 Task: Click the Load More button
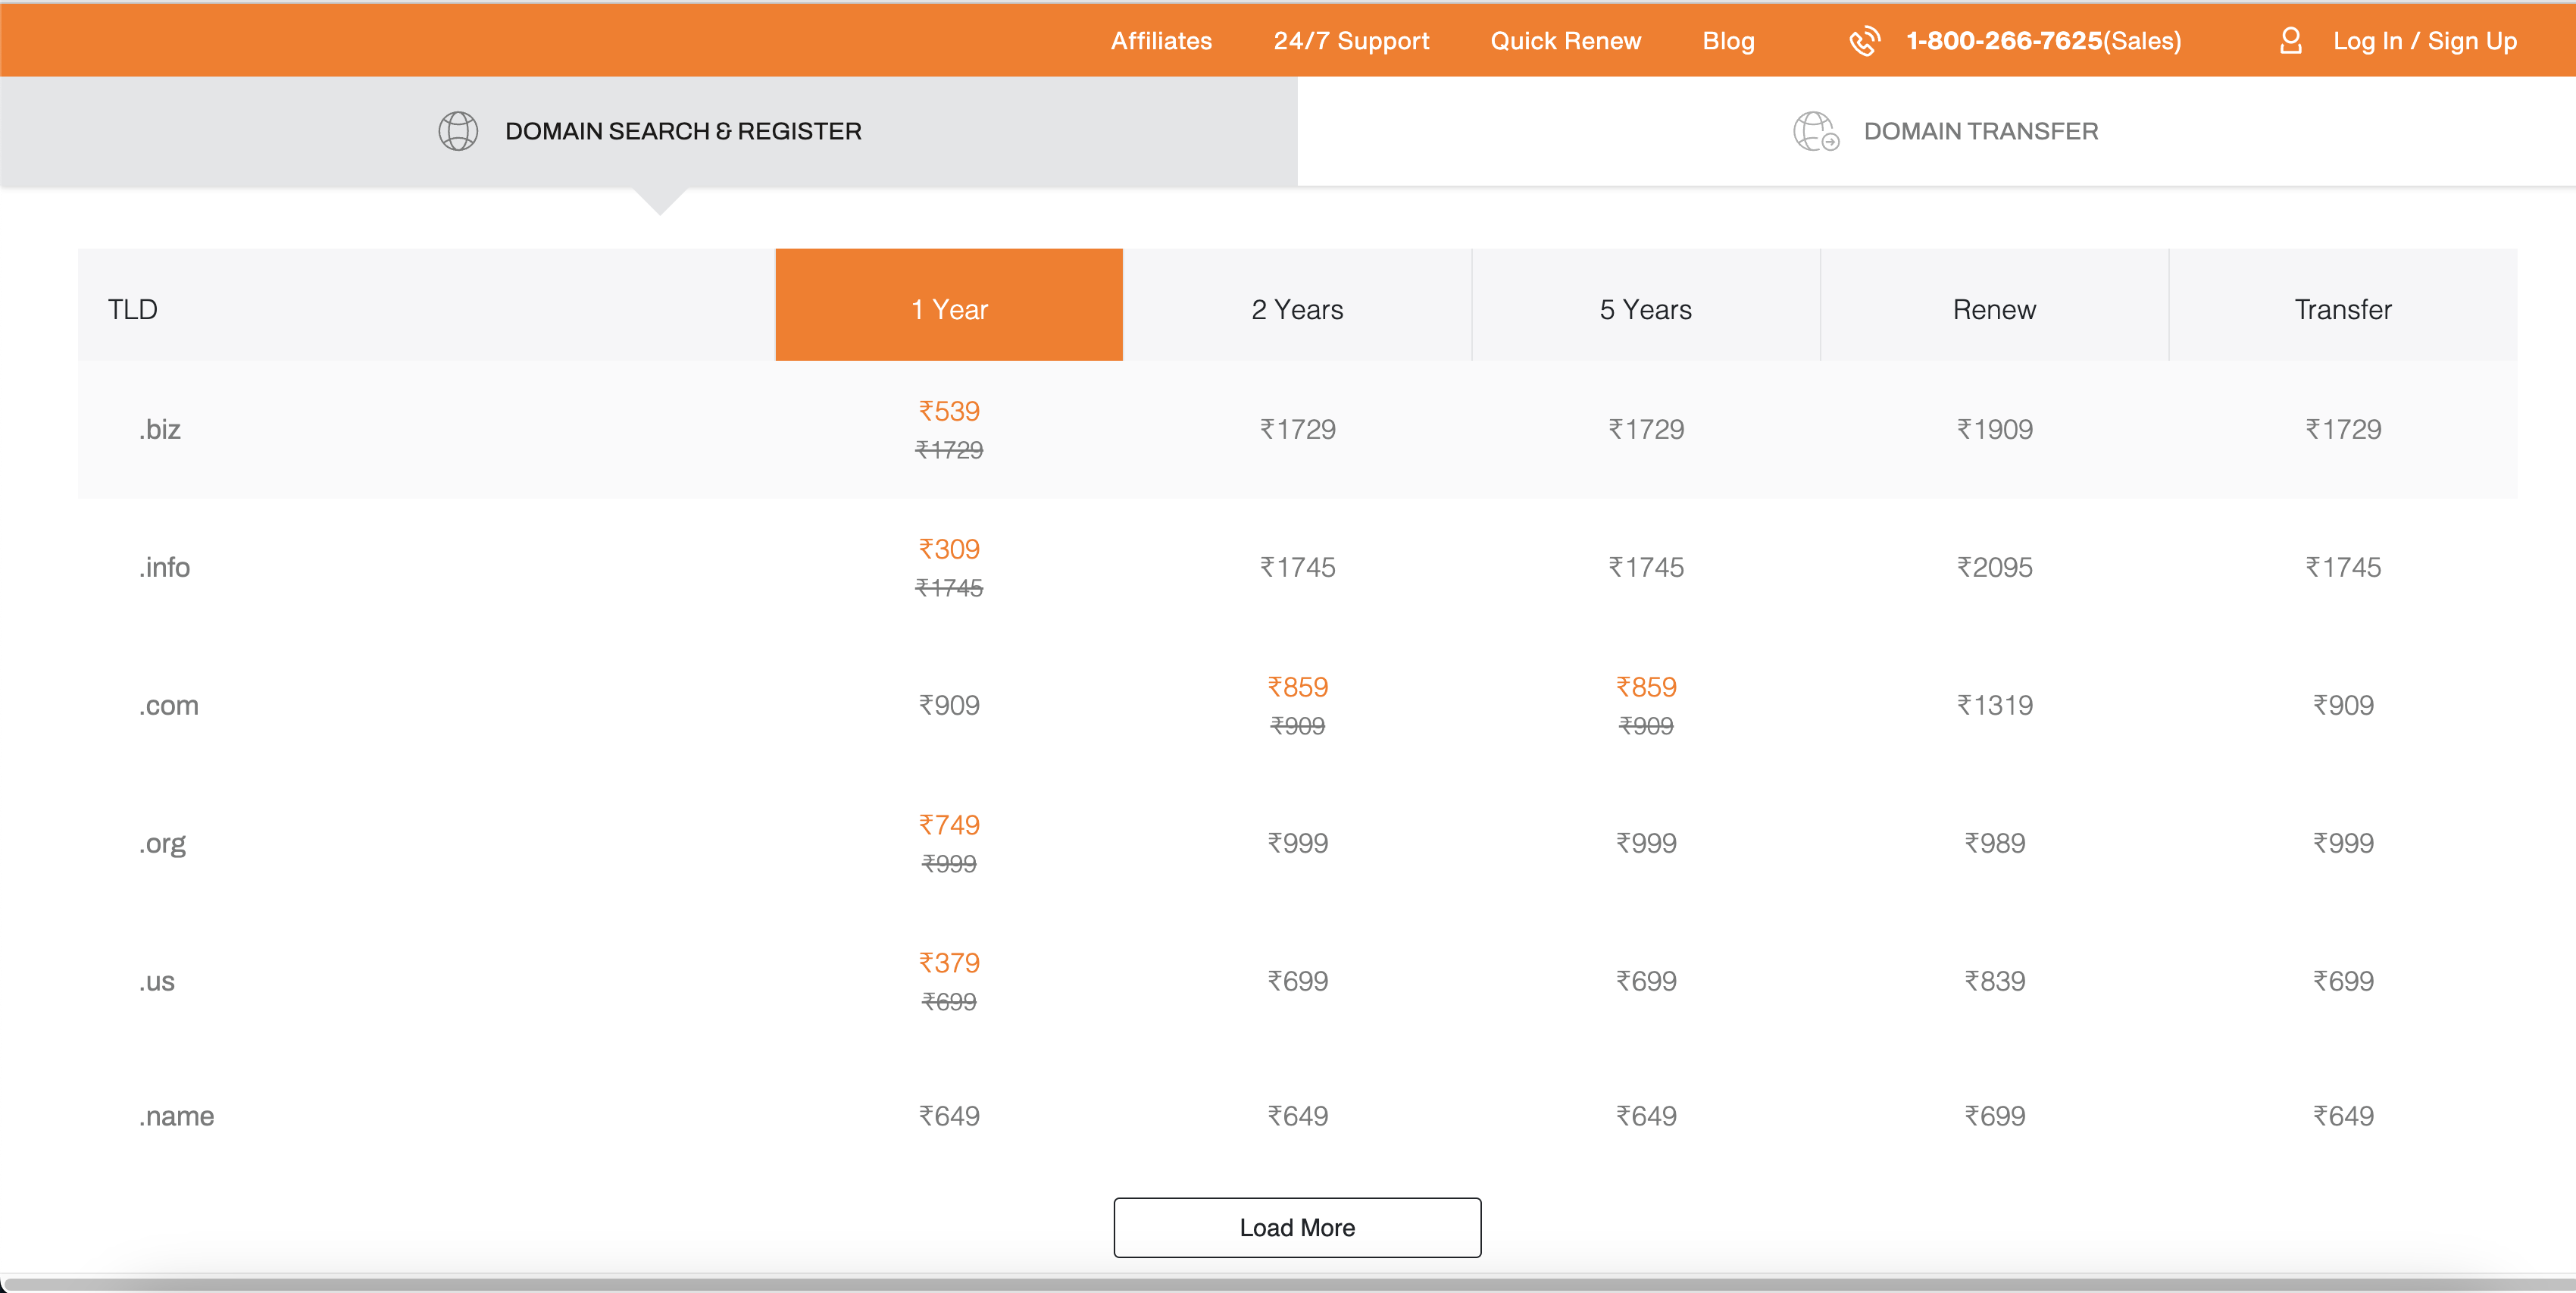(x=1297, y=1227)
